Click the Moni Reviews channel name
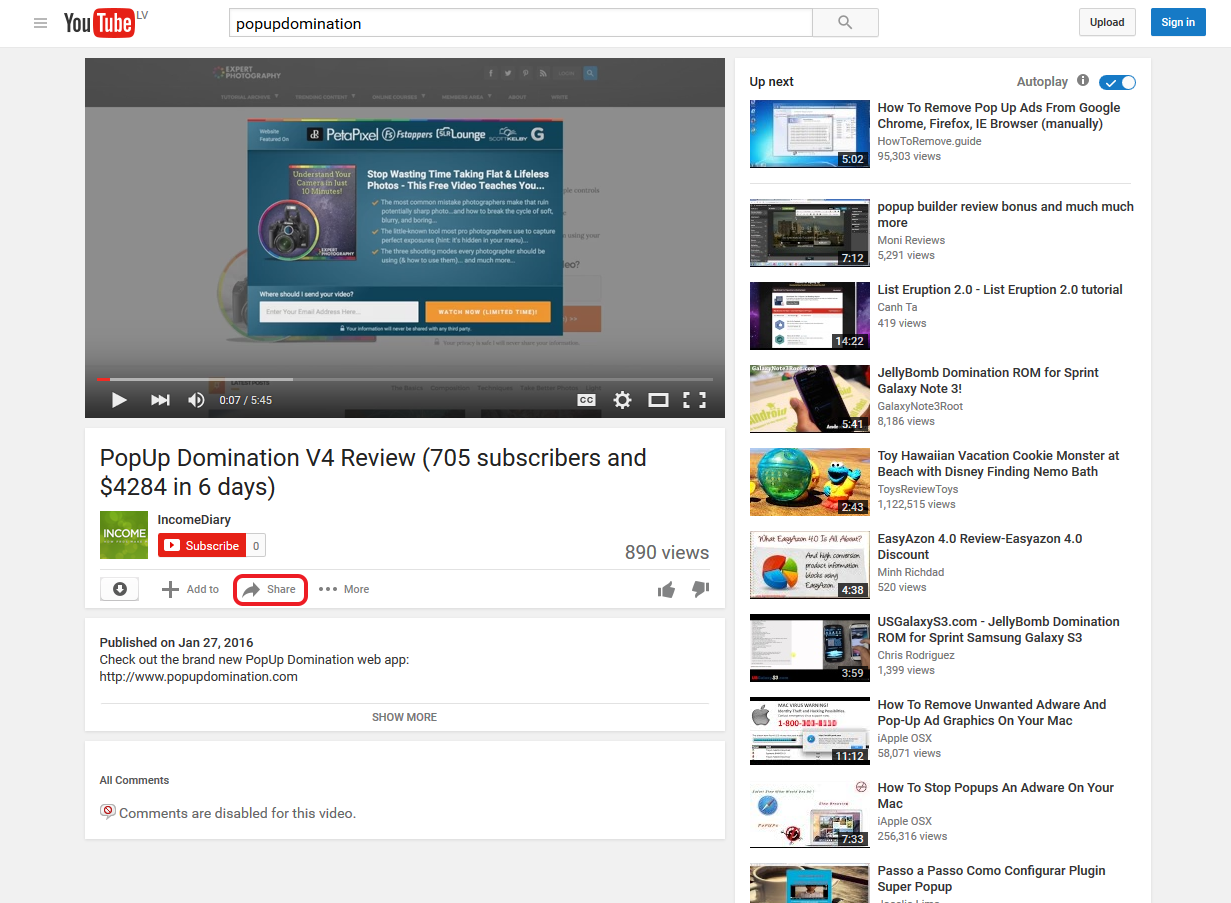 tap(911, 240)
